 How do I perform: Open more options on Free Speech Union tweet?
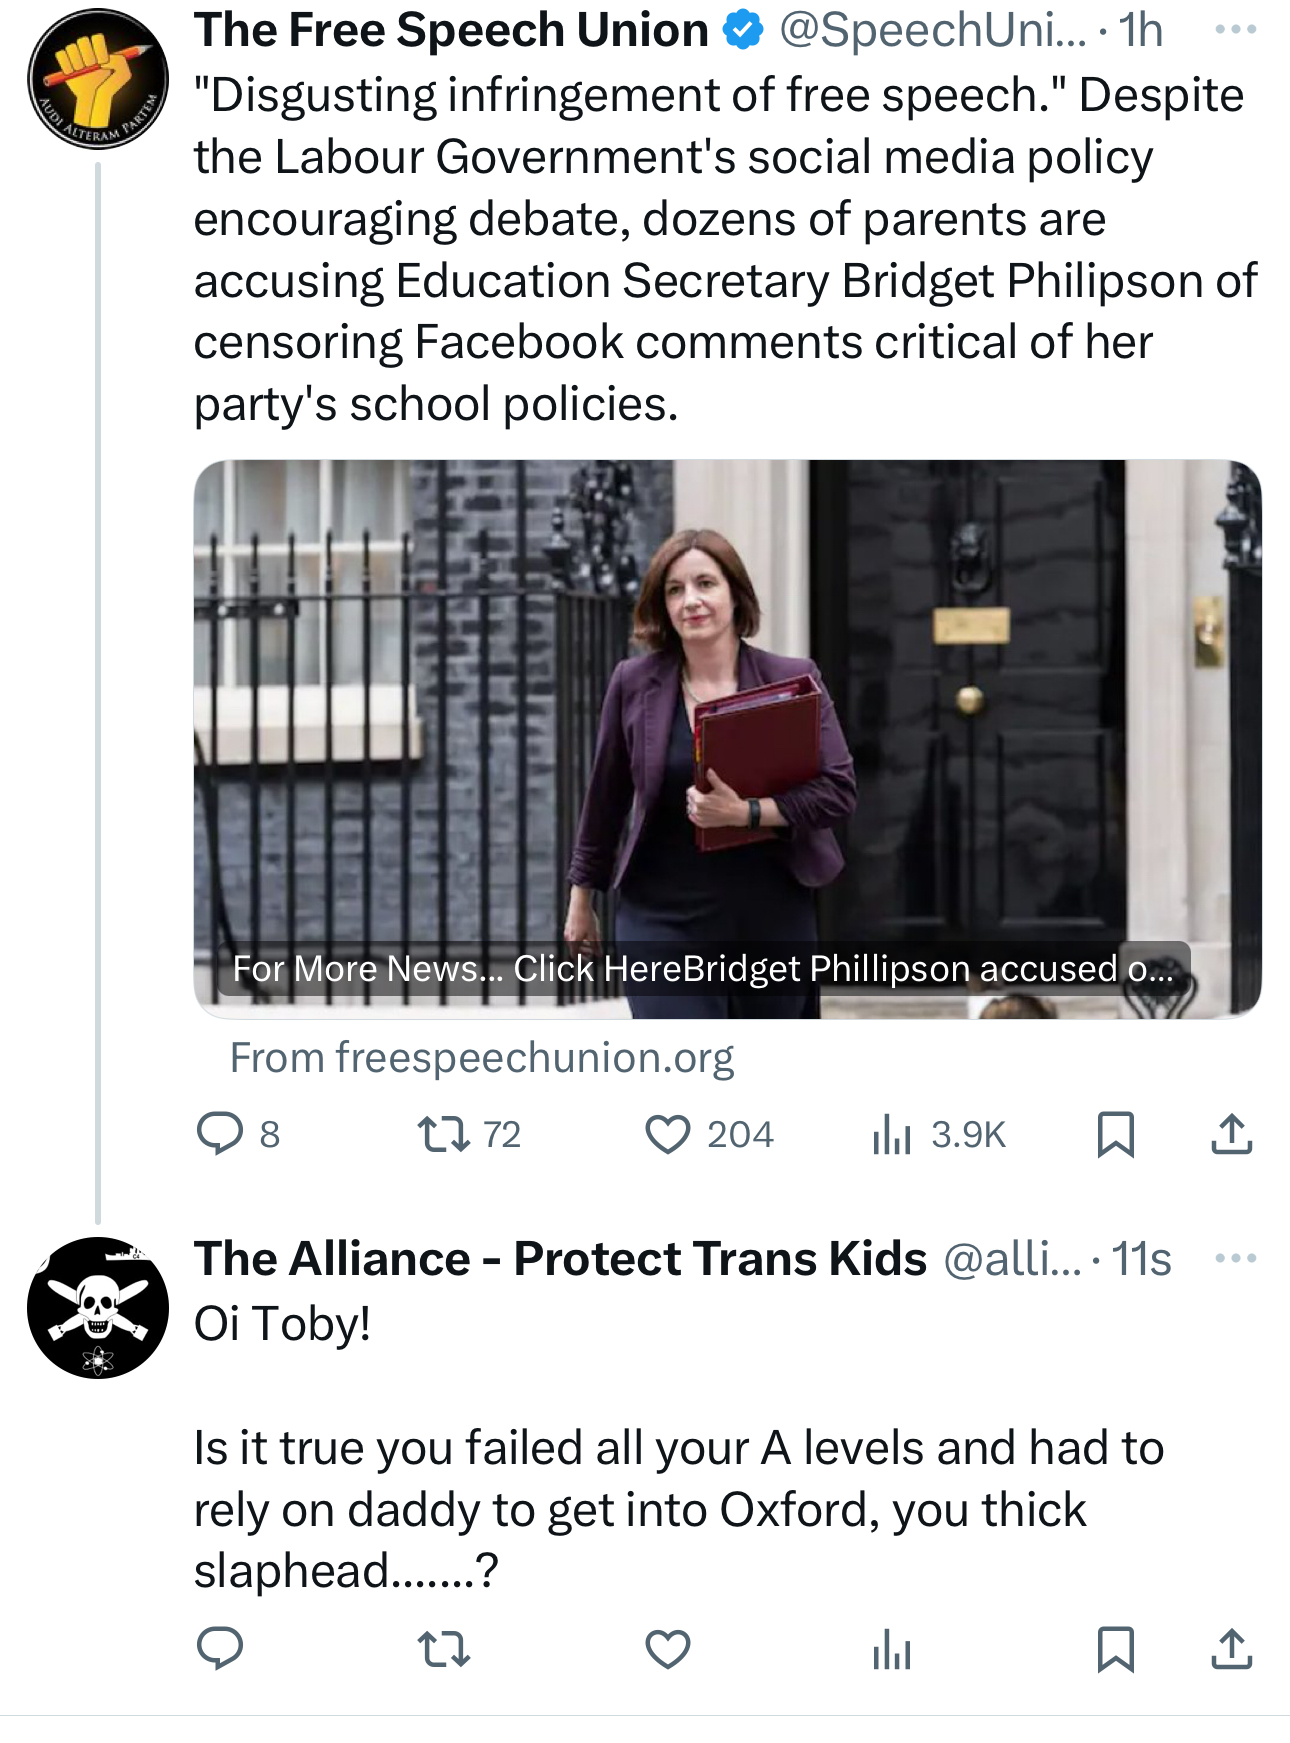[x=1236, y=30]
